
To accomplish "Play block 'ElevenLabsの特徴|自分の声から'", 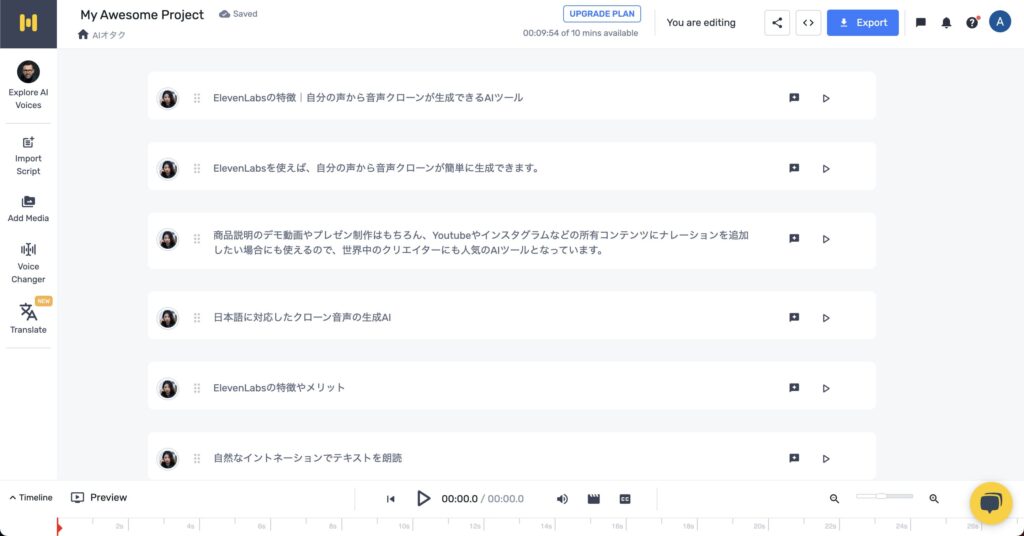I will (826, 99).
